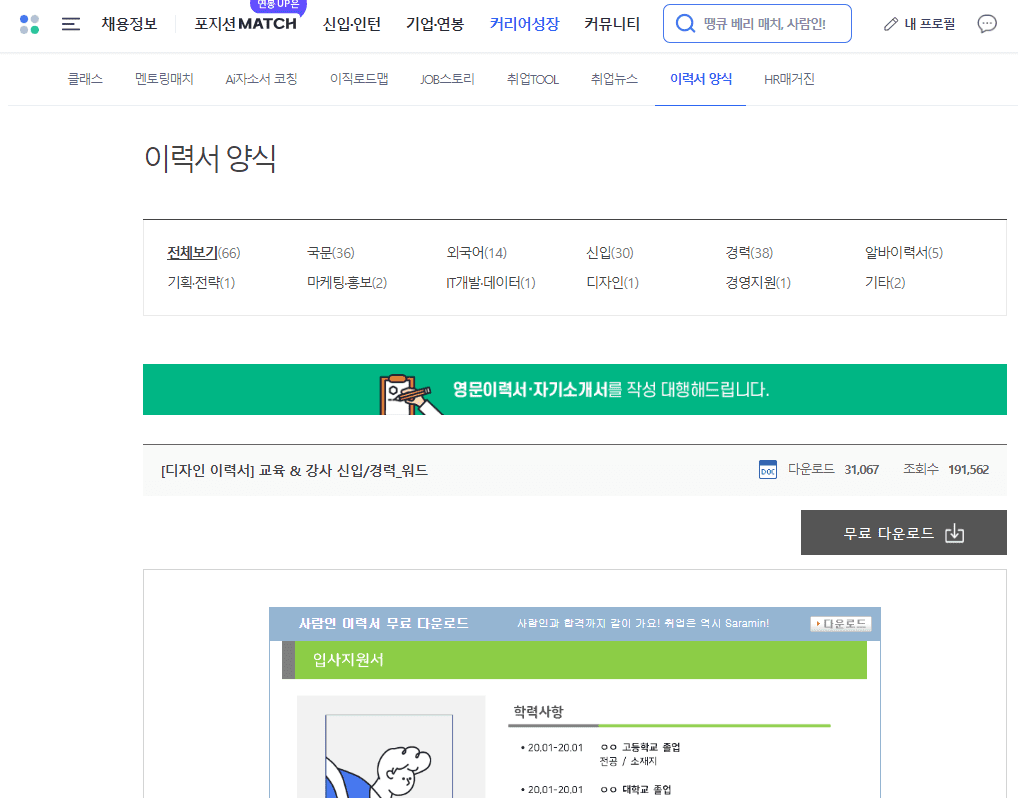Open the 영문이력서 작성 대행 banner
This screenshot has width=1018, height=798.
point(575,389)
